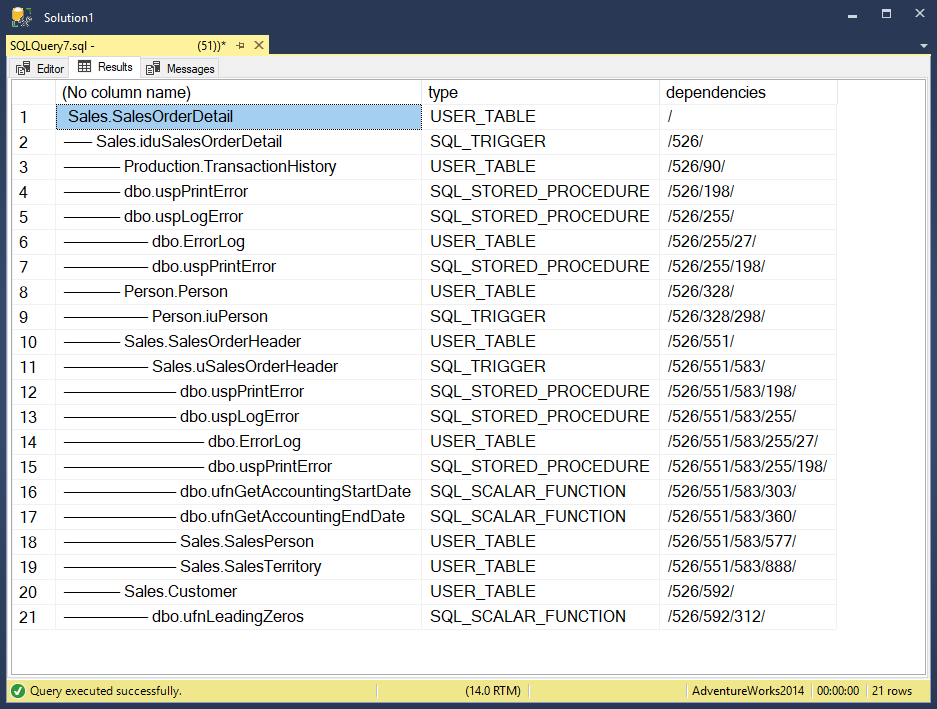Select the dbo.ufnLeadingZeros cell
This screenshot has height=709, width=937.
pyautogui.click(x=227, y=617)
